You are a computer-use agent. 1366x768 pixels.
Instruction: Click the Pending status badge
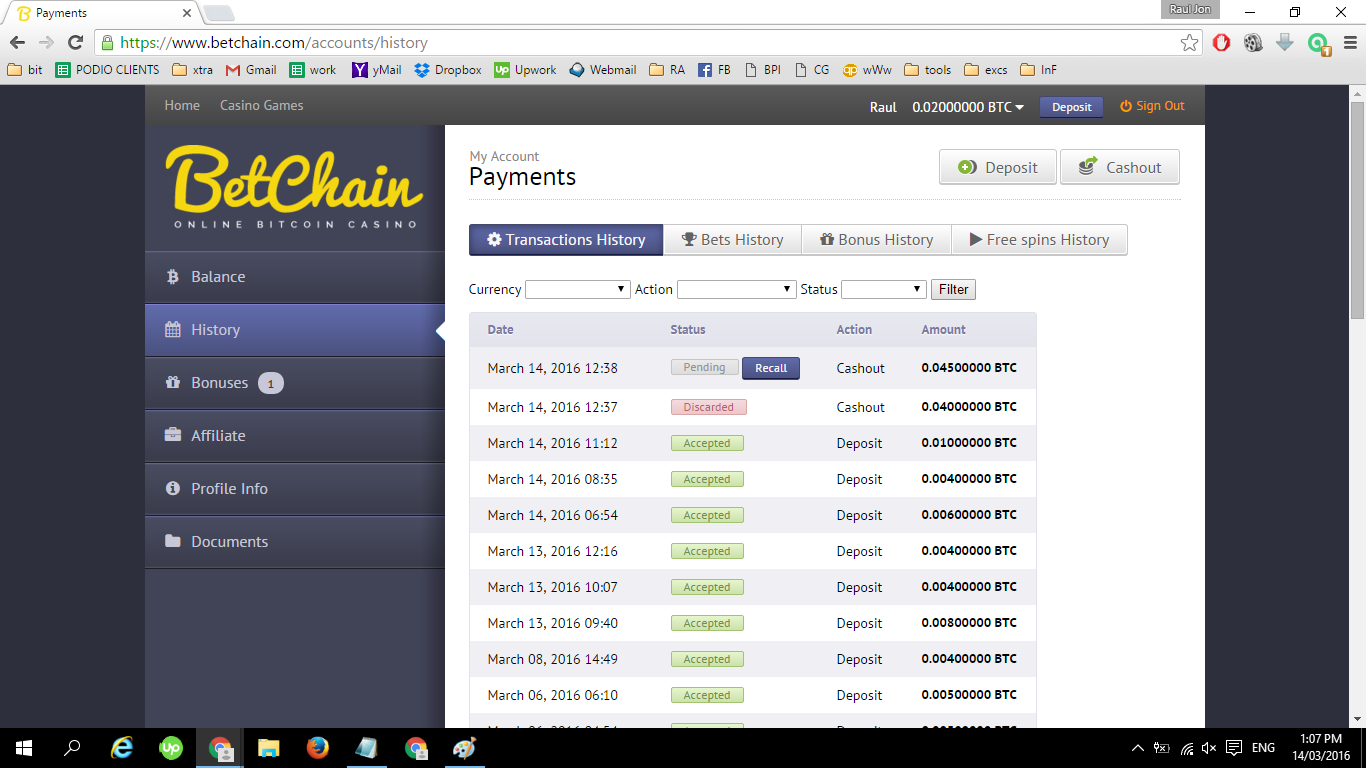[704, 368]
